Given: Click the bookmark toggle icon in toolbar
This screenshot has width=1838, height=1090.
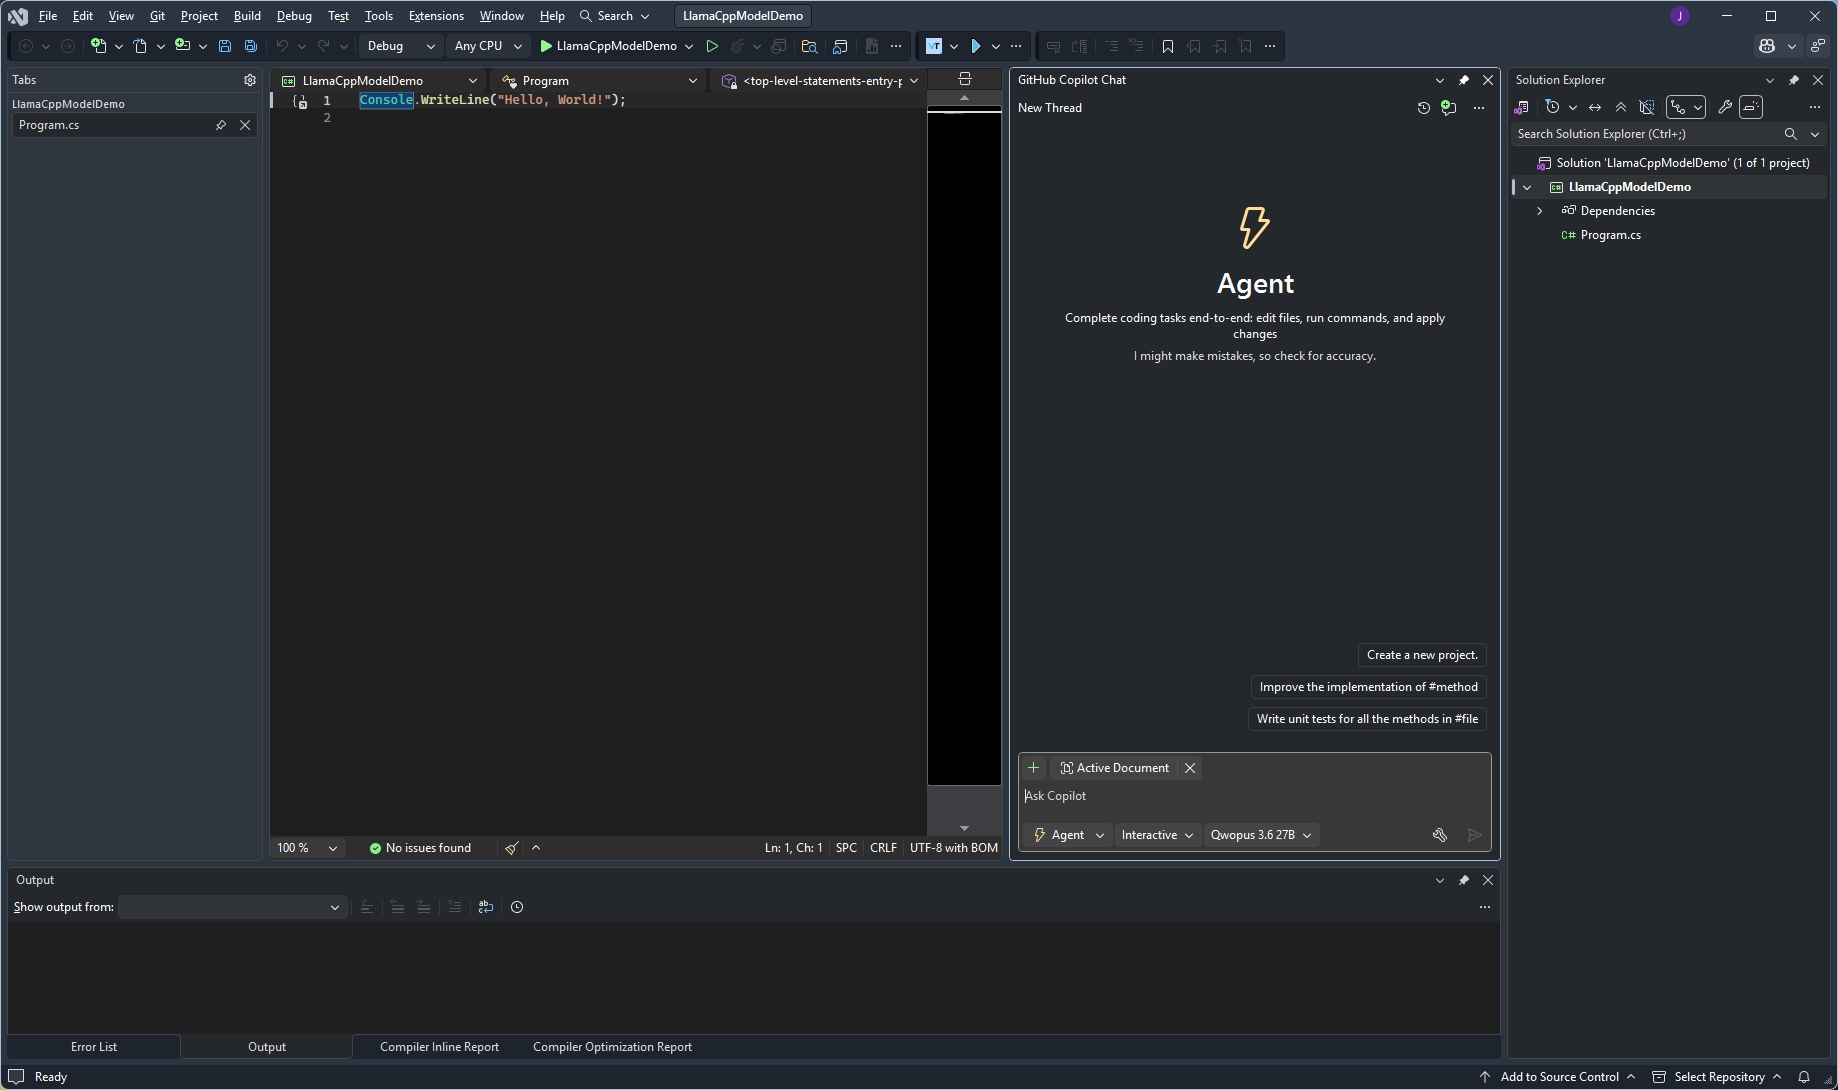Looking at the screenshot, I should tap(1168, 46).
